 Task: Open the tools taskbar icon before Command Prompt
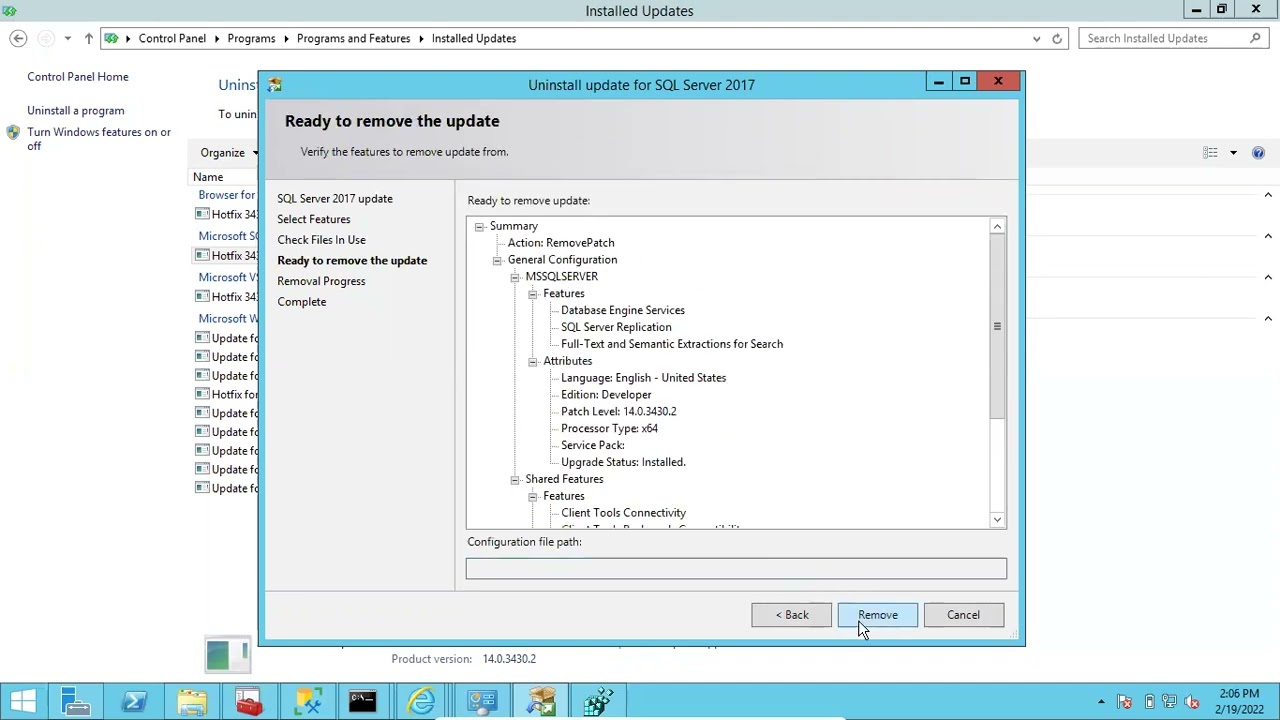tap(307, 702)
